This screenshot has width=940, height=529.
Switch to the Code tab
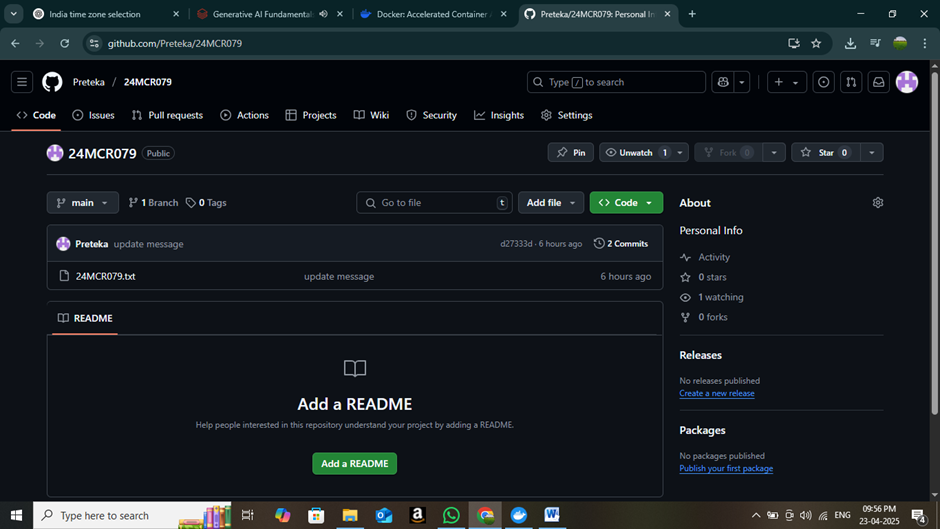coord(37,115)
